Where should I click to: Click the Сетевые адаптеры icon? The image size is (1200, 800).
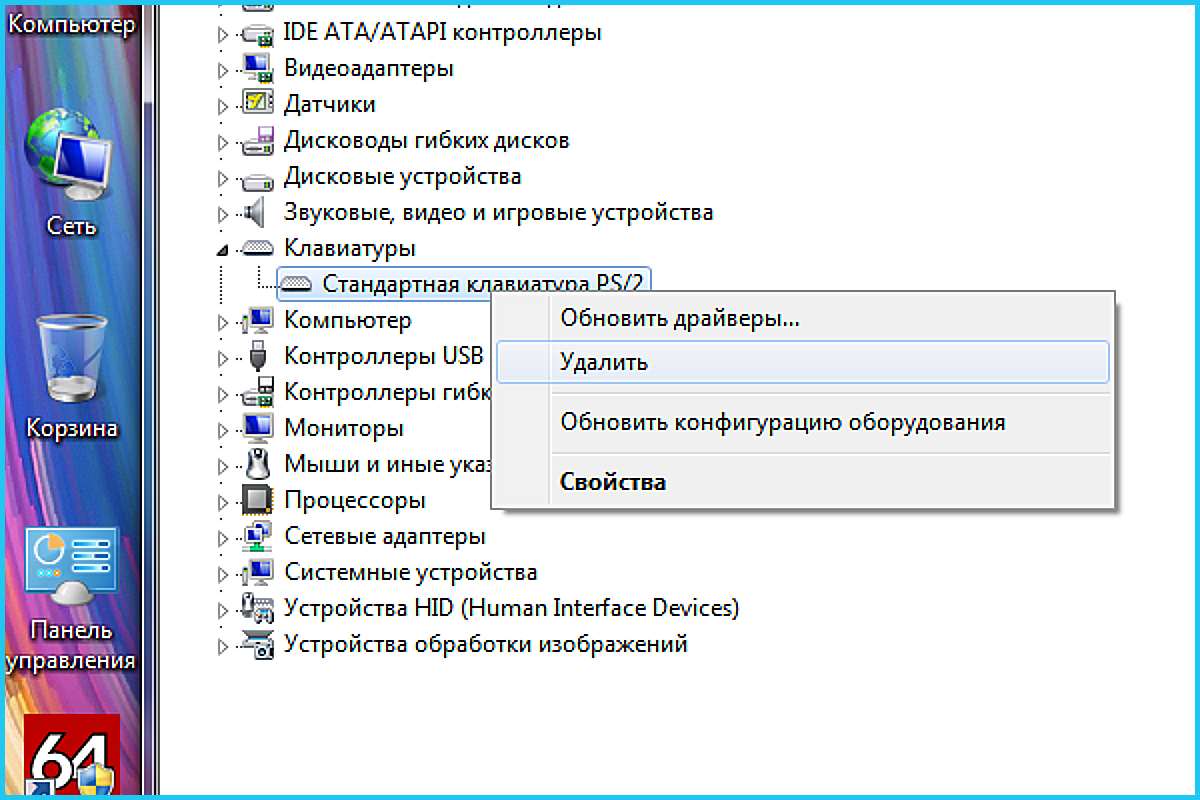258,536
